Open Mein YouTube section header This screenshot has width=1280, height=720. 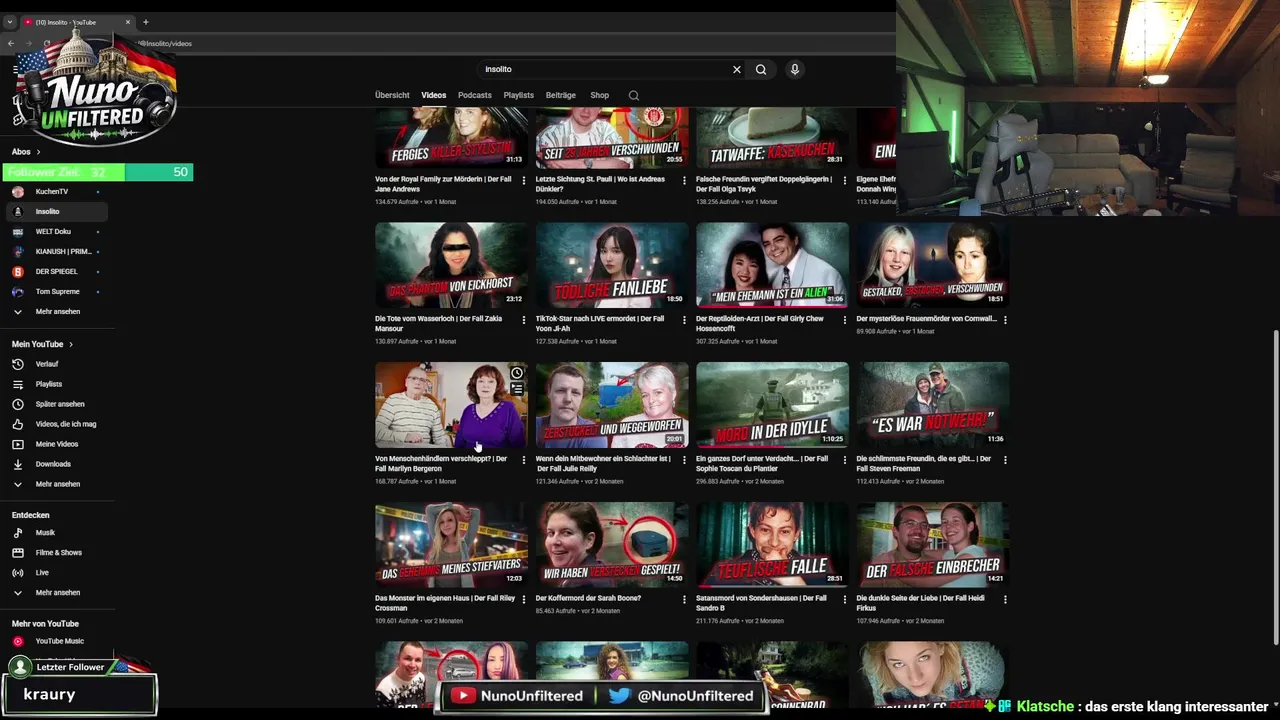point(42,344)
